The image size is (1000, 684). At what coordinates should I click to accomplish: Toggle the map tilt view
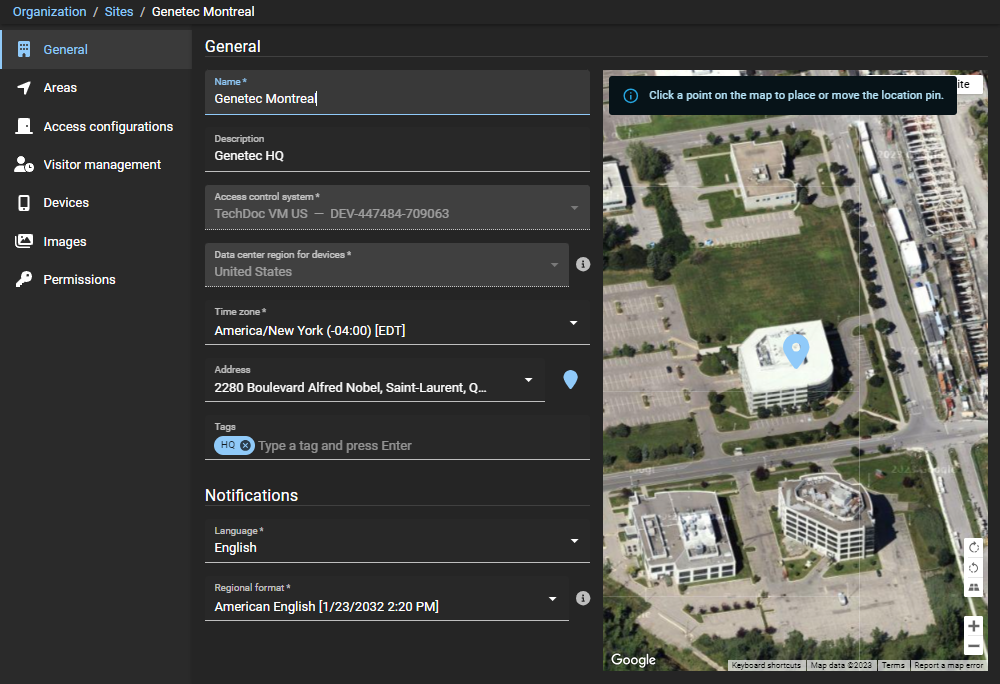pos(974,588)
